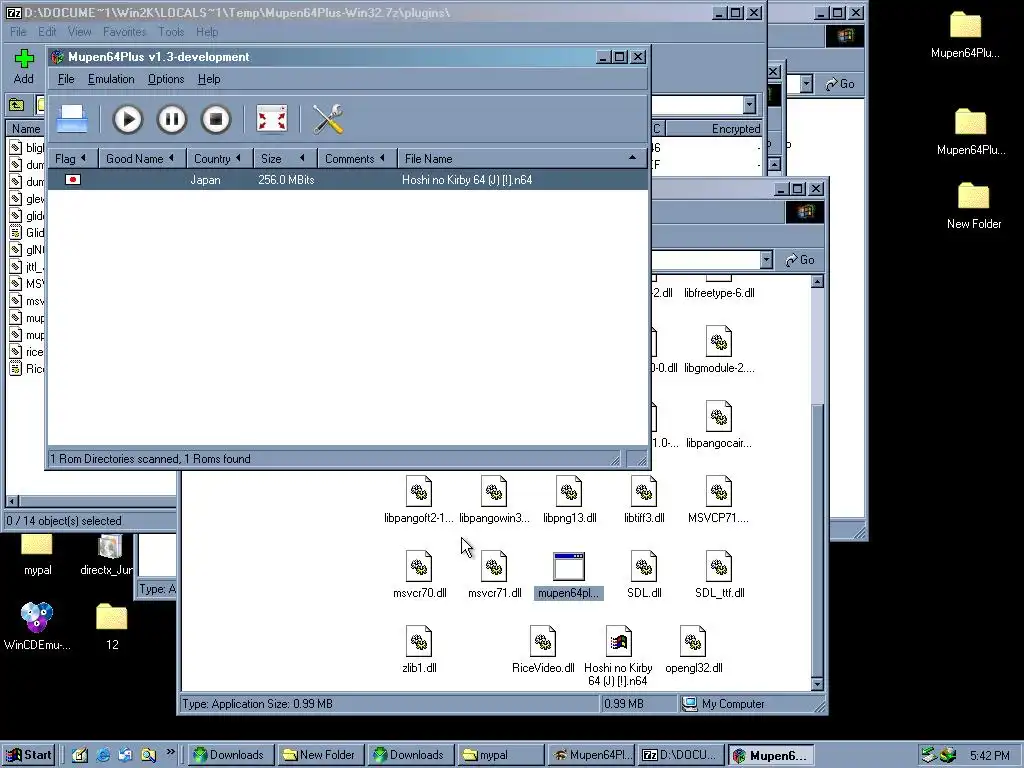Image resolution: width=1024 pixels, height=768 pixels.
Task: Toggle fullscreen with red arrows icon
Action: [x=272, y=120]
